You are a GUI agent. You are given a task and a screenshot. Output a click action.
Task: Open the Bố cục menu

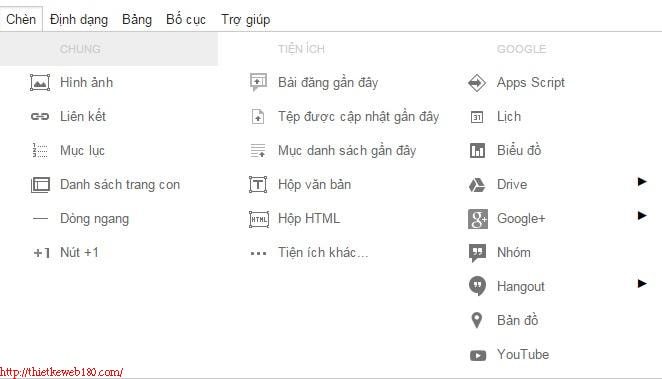tap(186, 19)
